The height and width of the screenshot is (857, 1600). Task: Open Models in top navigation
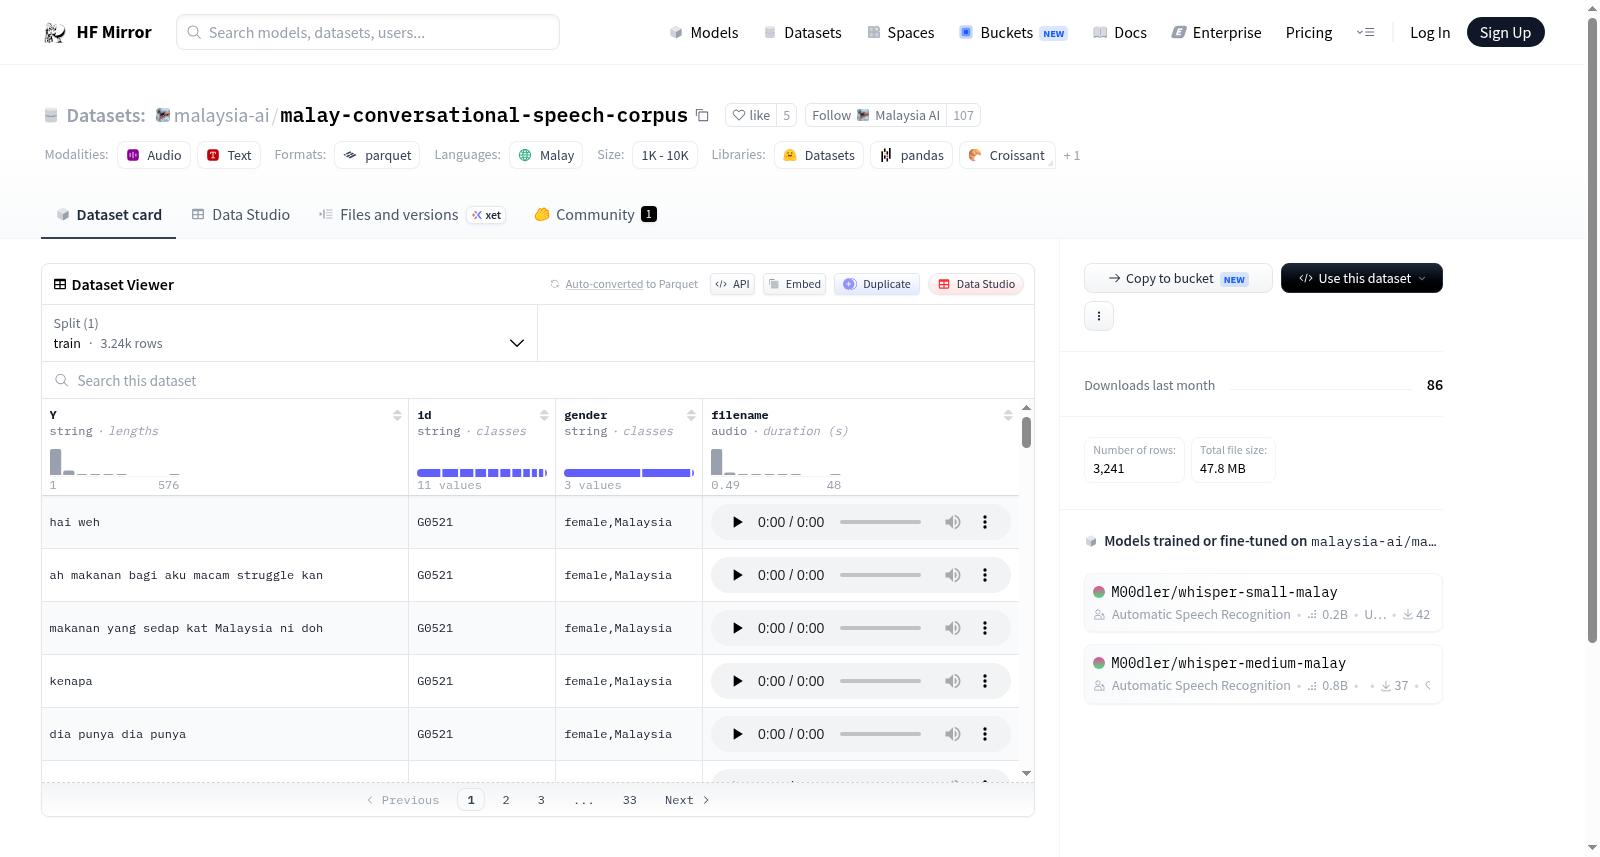pyautogui.click(x=704, y=32)
